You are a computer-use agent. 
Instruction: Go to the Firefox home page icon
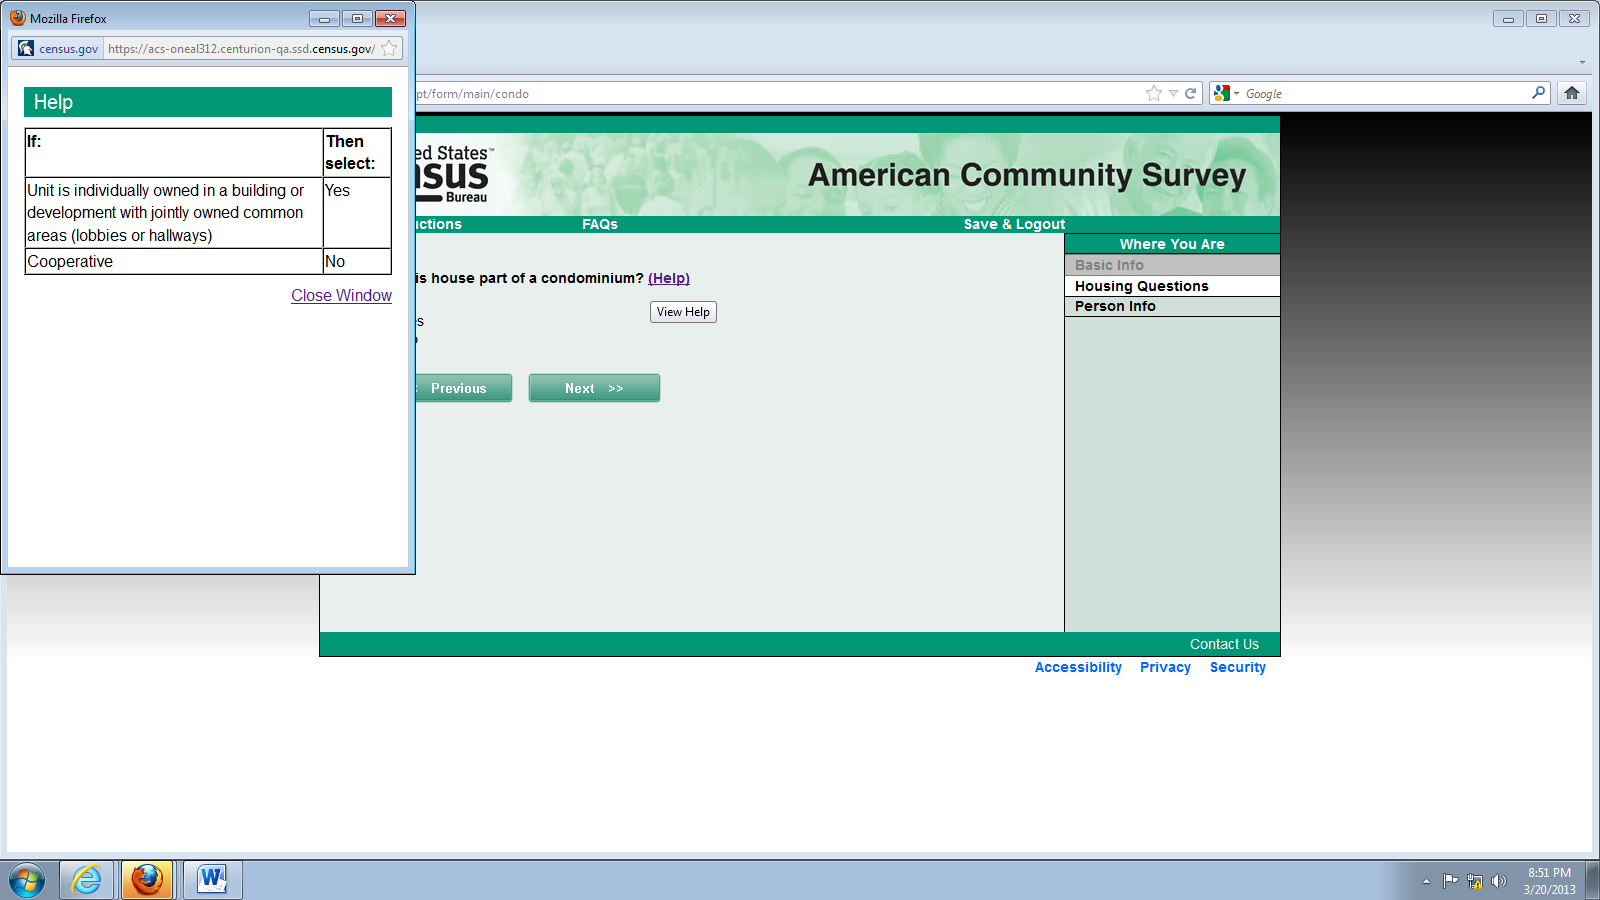click(x=1572, y=93)
